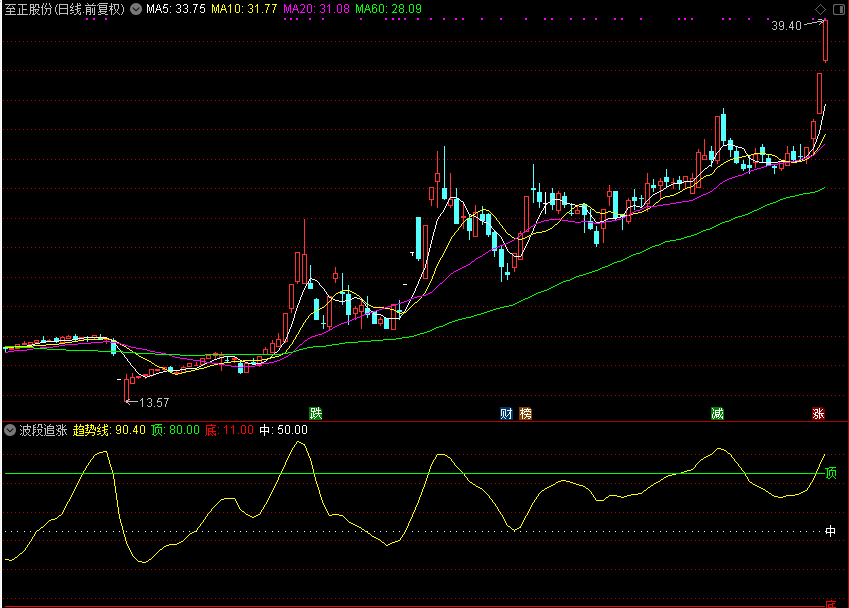This screenshot has width=849, height=608.
Task: Click the 中: 50.00 value label
Action: (284, 430)
